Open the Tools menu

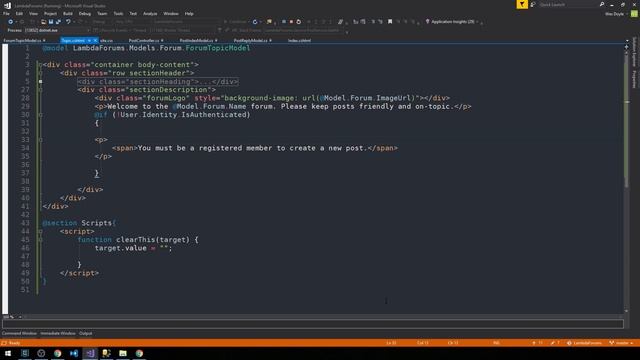coord(118,13)
